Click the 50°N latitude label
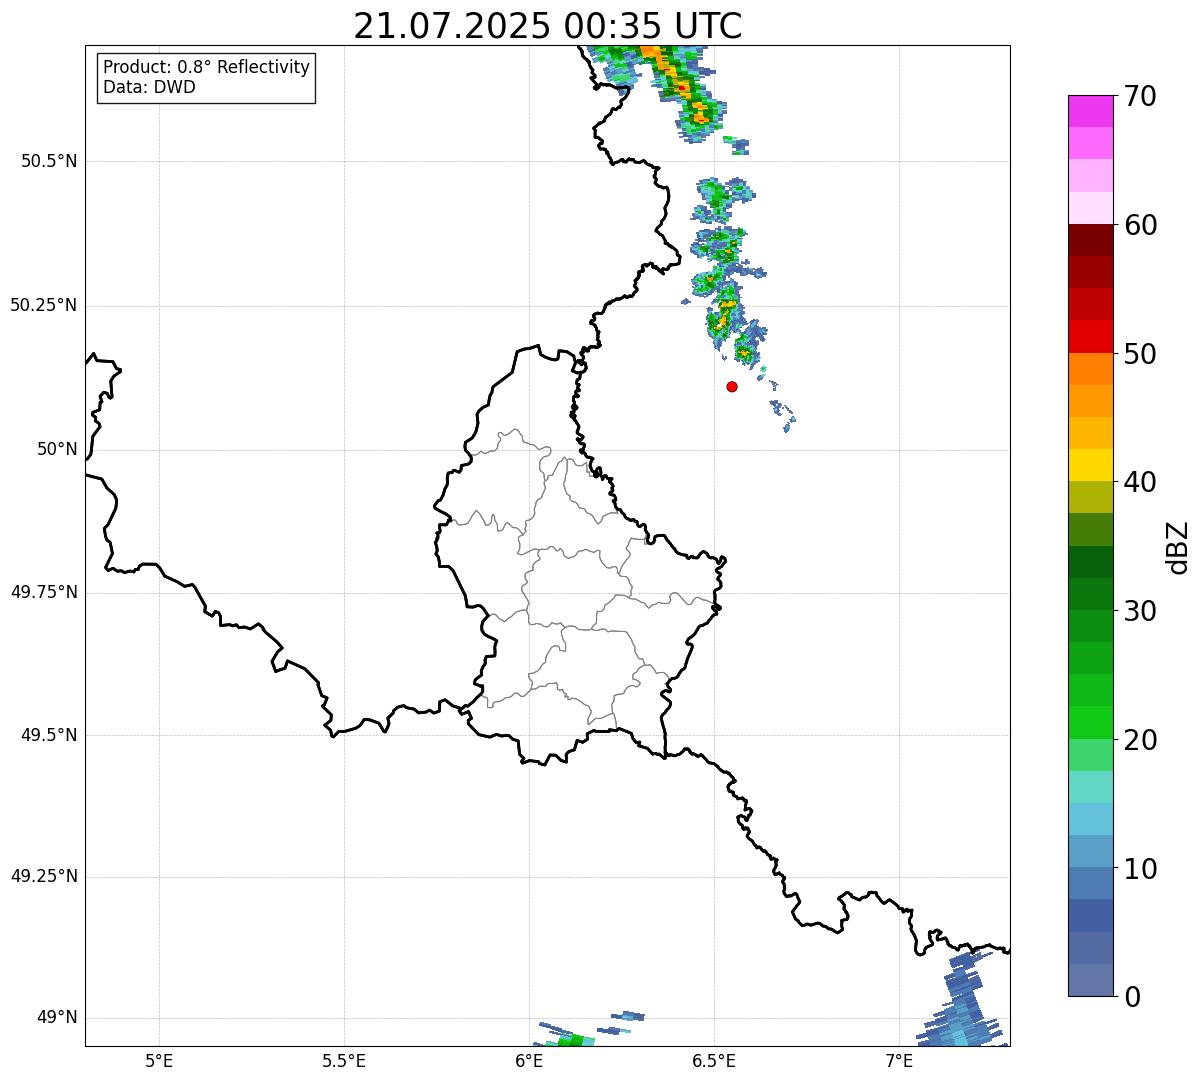The height and width of the screenshot is (1081, 1202). [57, 449]
